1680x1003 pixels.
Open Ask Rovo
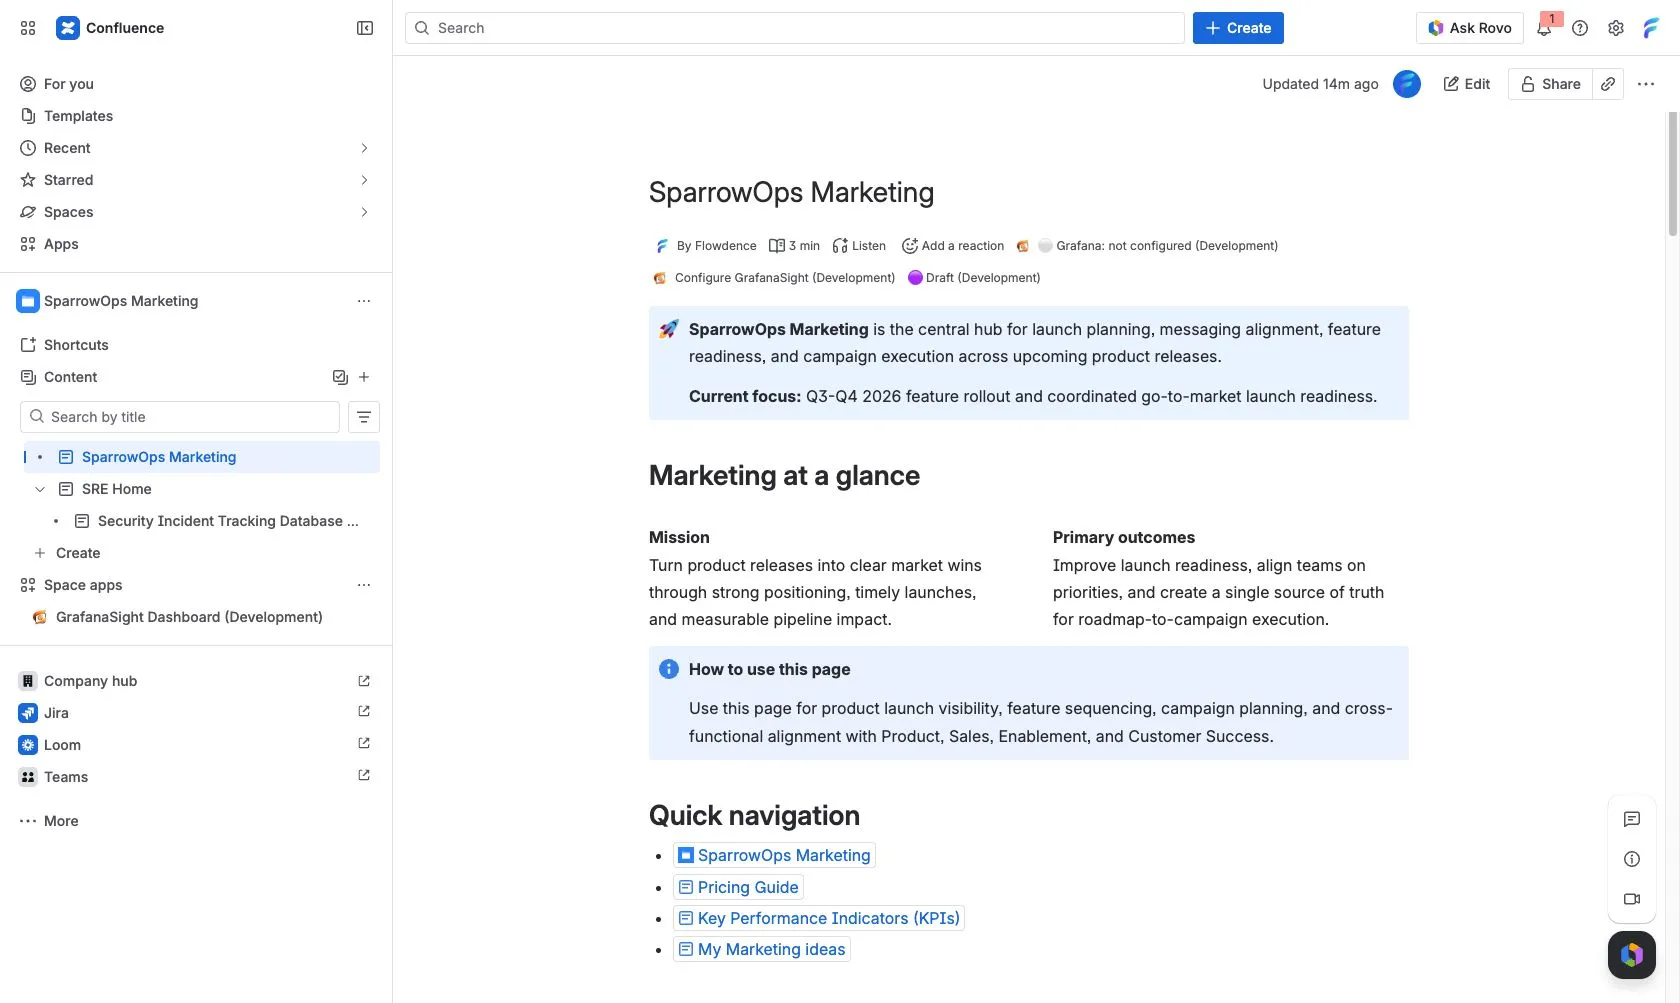[1470, 28]
